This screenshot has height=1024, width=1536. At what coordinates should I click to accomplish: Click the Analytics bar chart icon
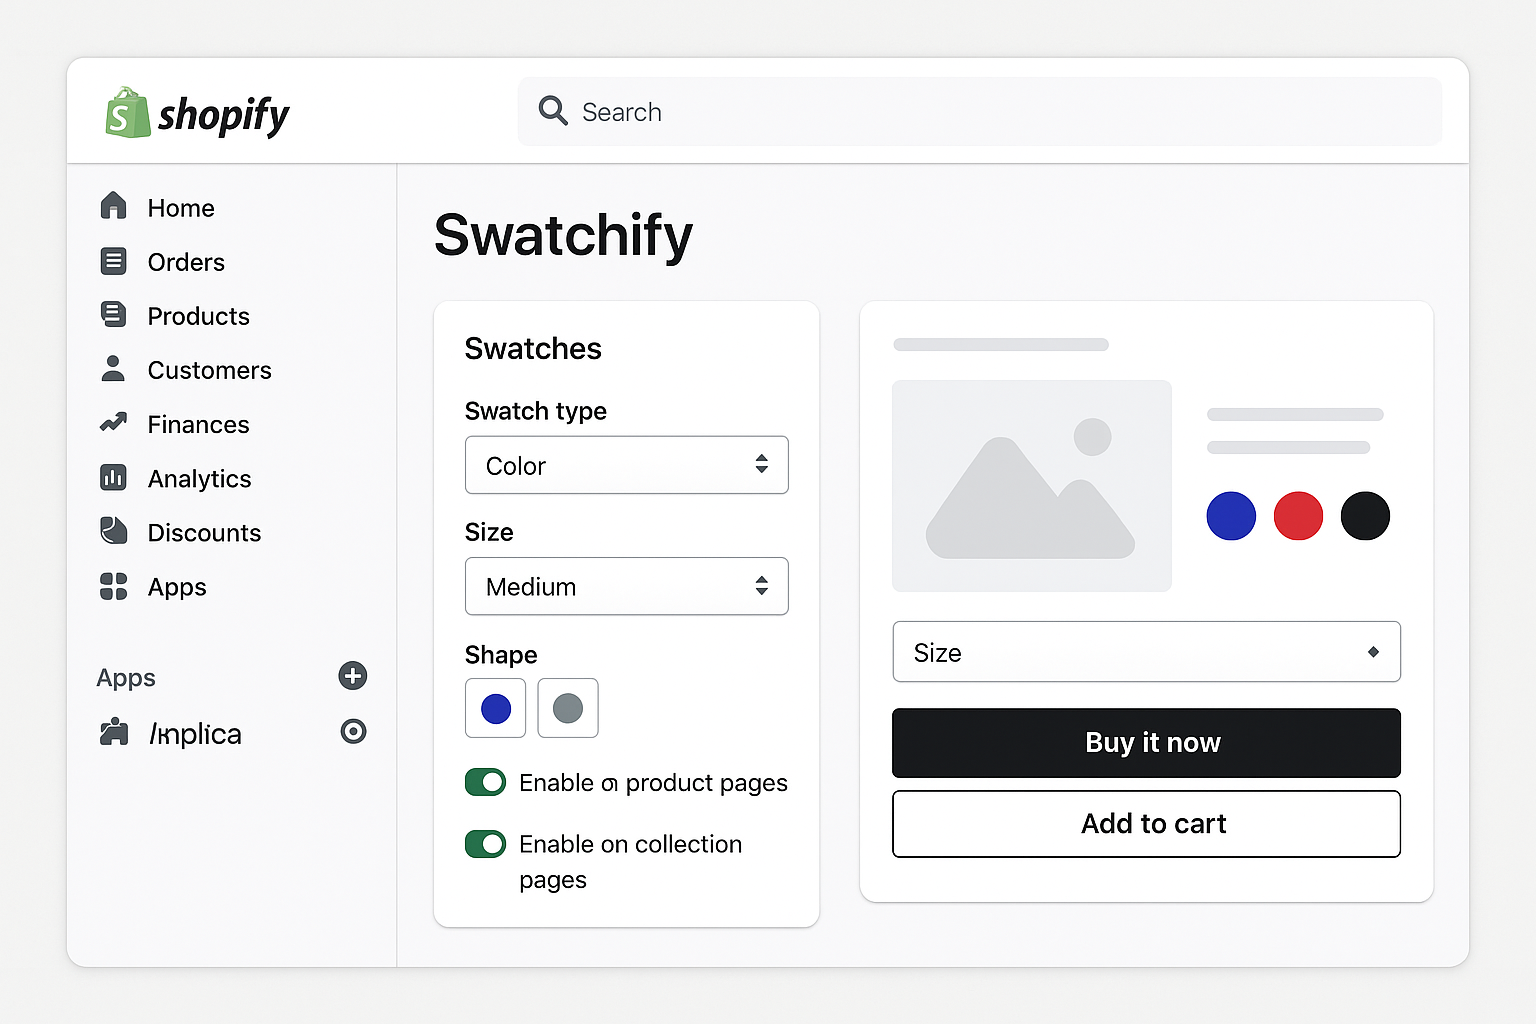[x=114, y=477]
